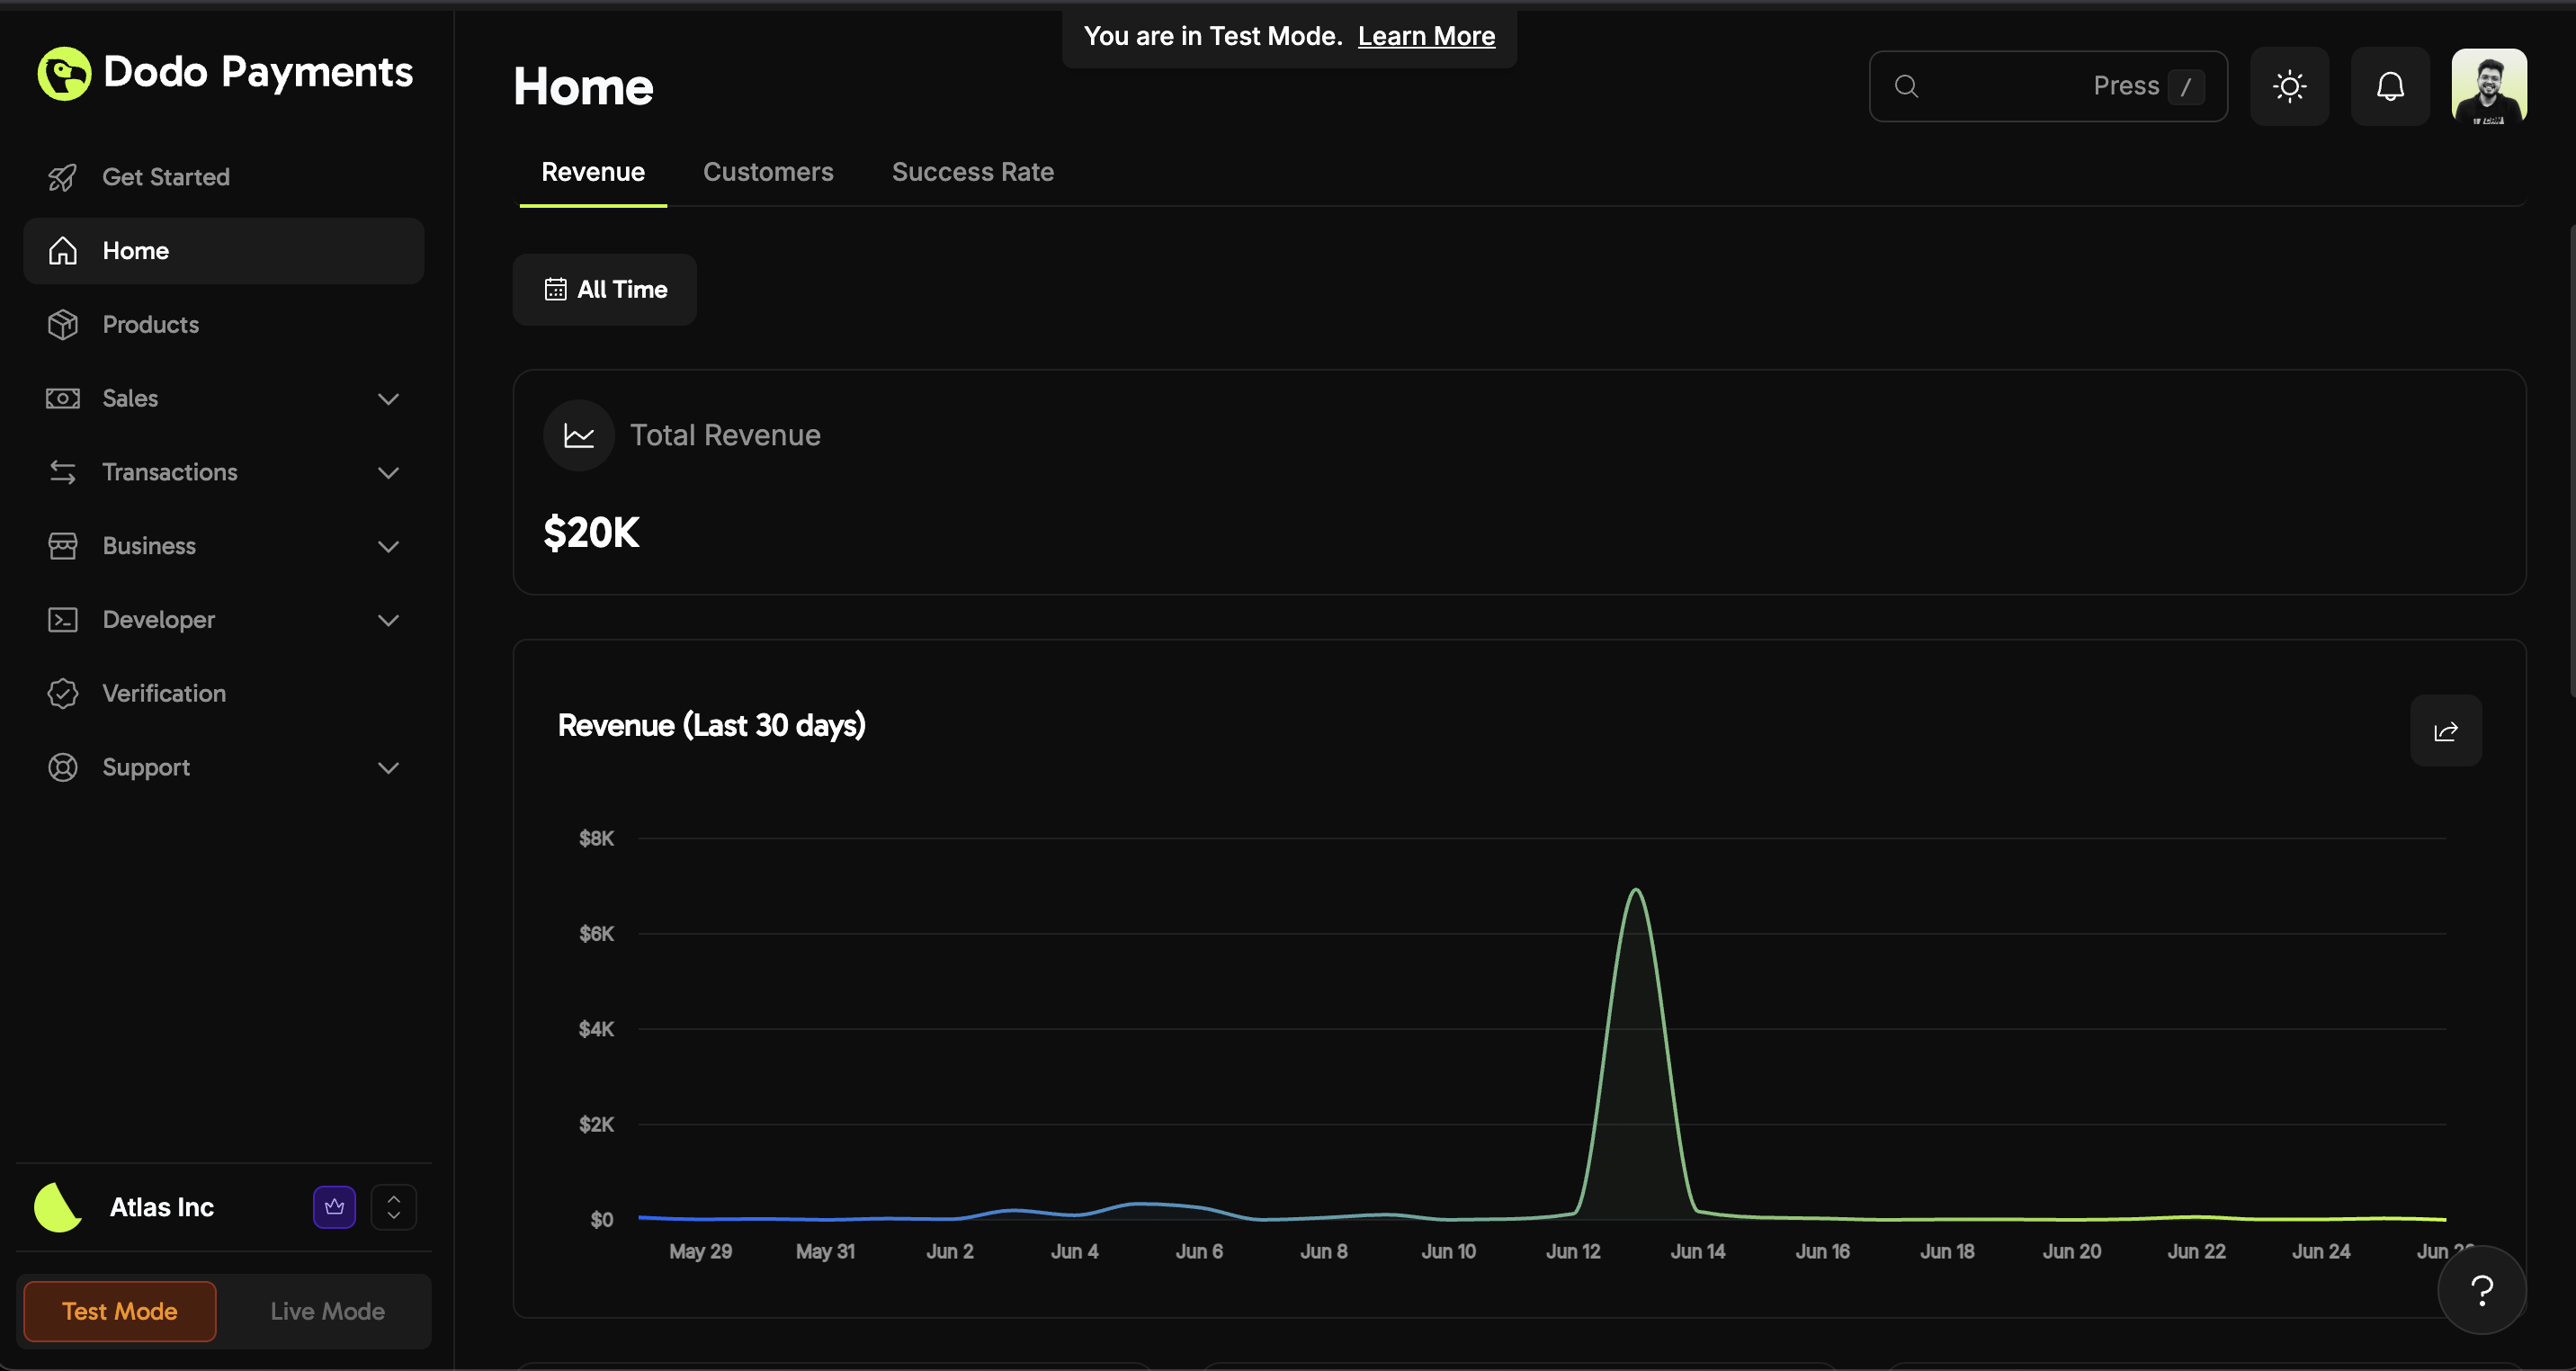
Task: Switch to Test Mode
Action: click(x=118, y=1311)
